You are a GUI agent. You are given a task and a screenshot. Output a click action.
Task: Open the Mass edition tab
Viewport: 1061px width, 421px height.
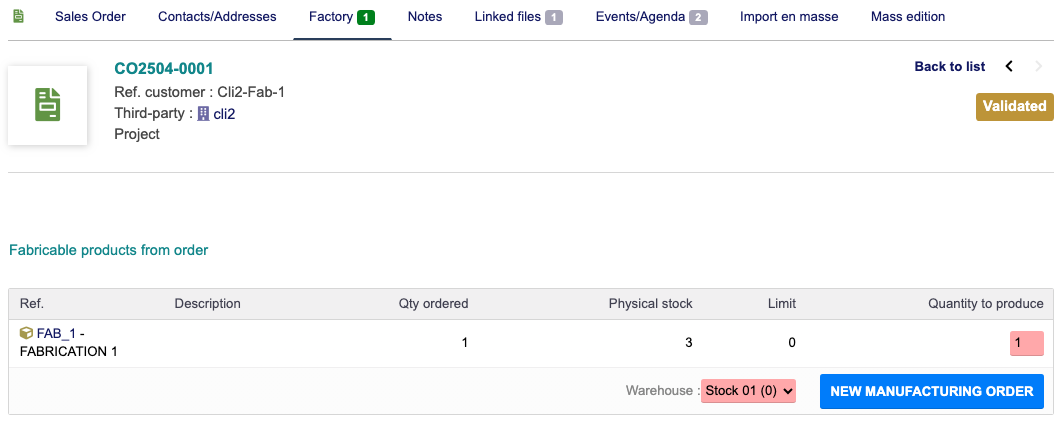tap(907, 16)
